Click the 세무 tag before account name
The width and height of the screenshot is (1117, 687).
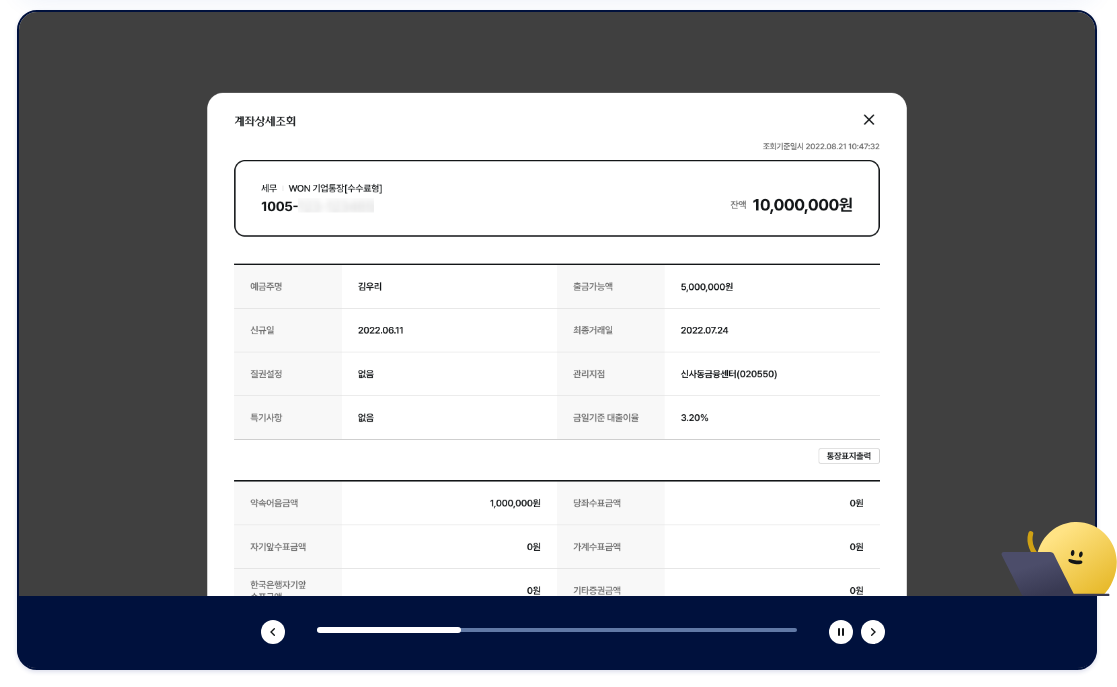(x=269, y=188)
